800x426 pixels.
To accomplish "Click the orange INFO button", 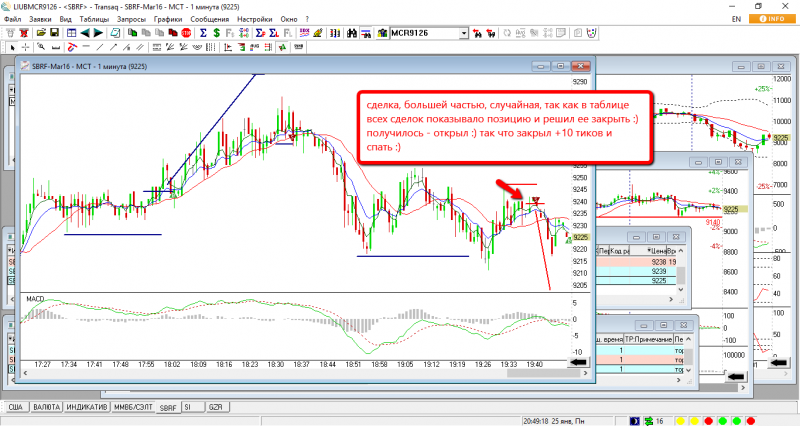I will tap(772, 19).
